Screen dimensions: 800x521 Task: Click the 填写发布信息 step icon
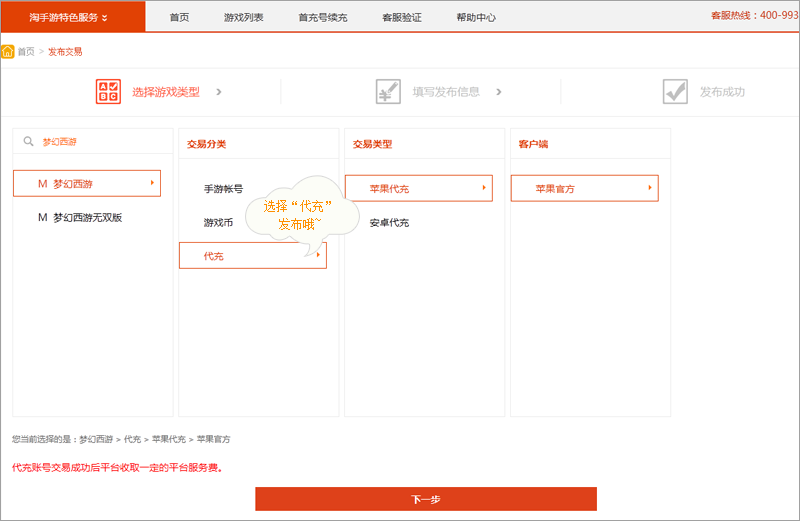point(388,92)
